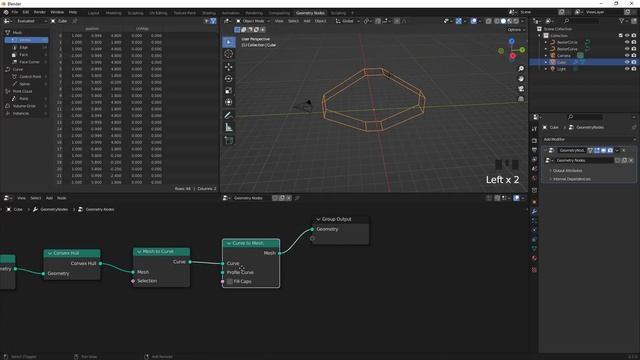This screenshot has width=640, height=360.
Task: Click spreadsheet filter funnel icon
Action: pyautogui.click(x=213, y=21)
